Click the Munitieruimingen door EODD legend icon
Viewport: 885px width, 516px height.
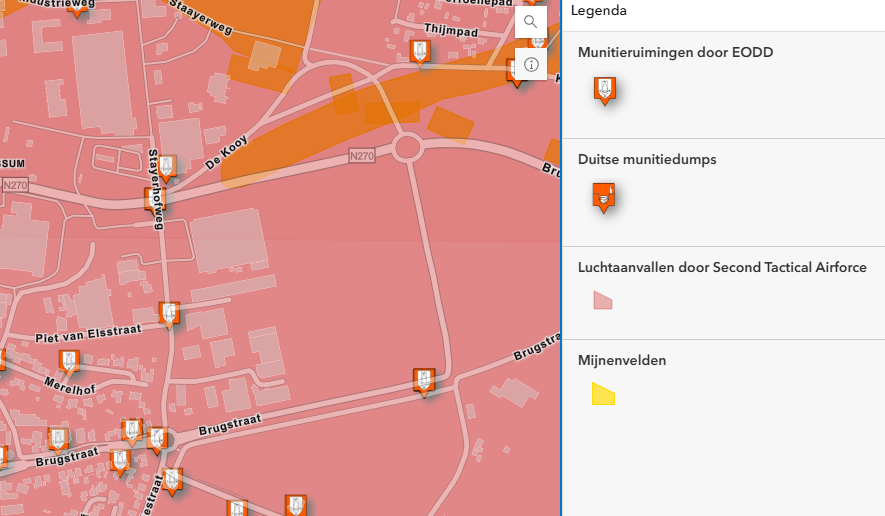[x=604, y=91]
